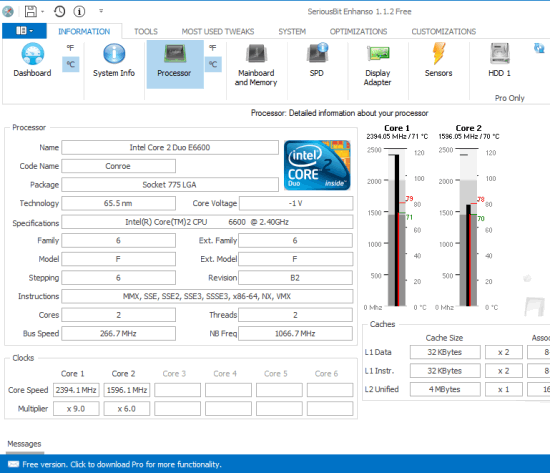
Task: Open Mainboard and Memory details
Action: click(x=256, y=65)
